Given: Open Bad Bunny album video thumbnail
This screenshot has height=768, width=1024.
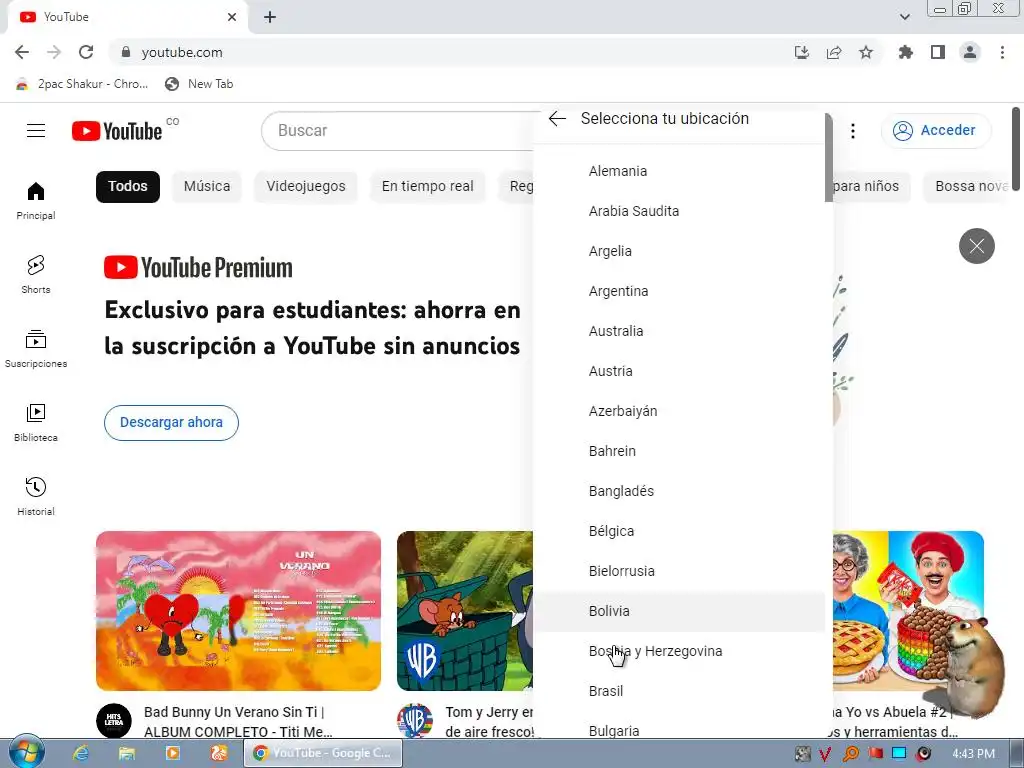Looking at the screenshot, I should [x=238, y=611].
